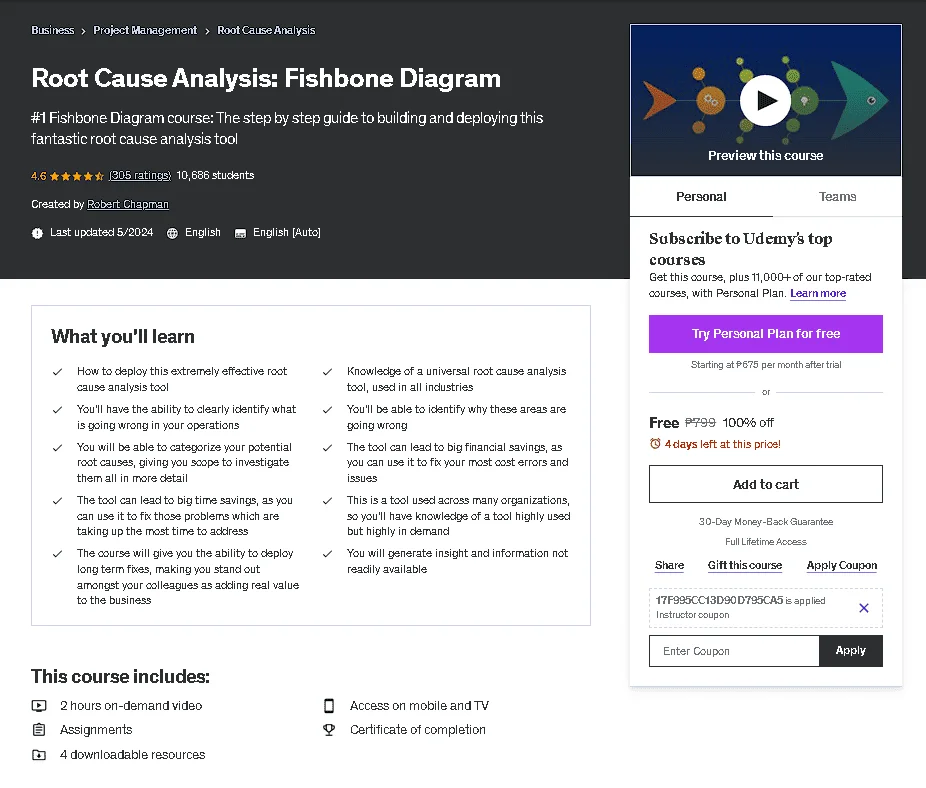Click the last updated alert icon
Screen dimensions: 926x788
(x=37, y=233)
